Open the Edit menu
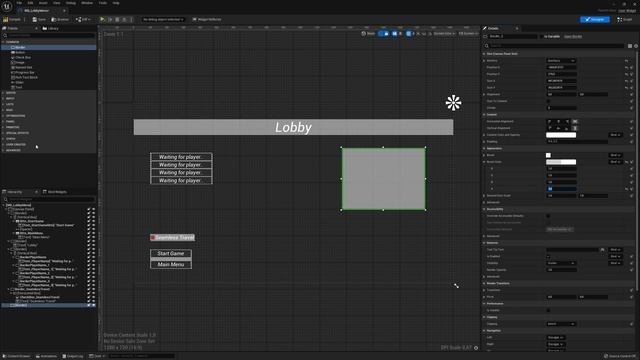Viewport: 640px width, 360px height. (x=30, y=3)
